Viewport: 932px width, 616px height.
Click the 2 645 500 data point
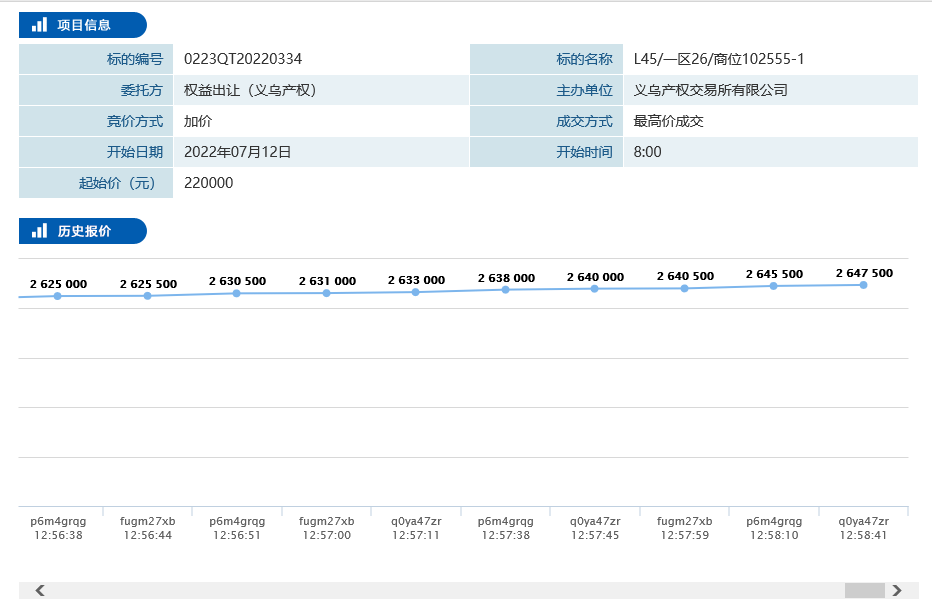(x=774, y=286)
